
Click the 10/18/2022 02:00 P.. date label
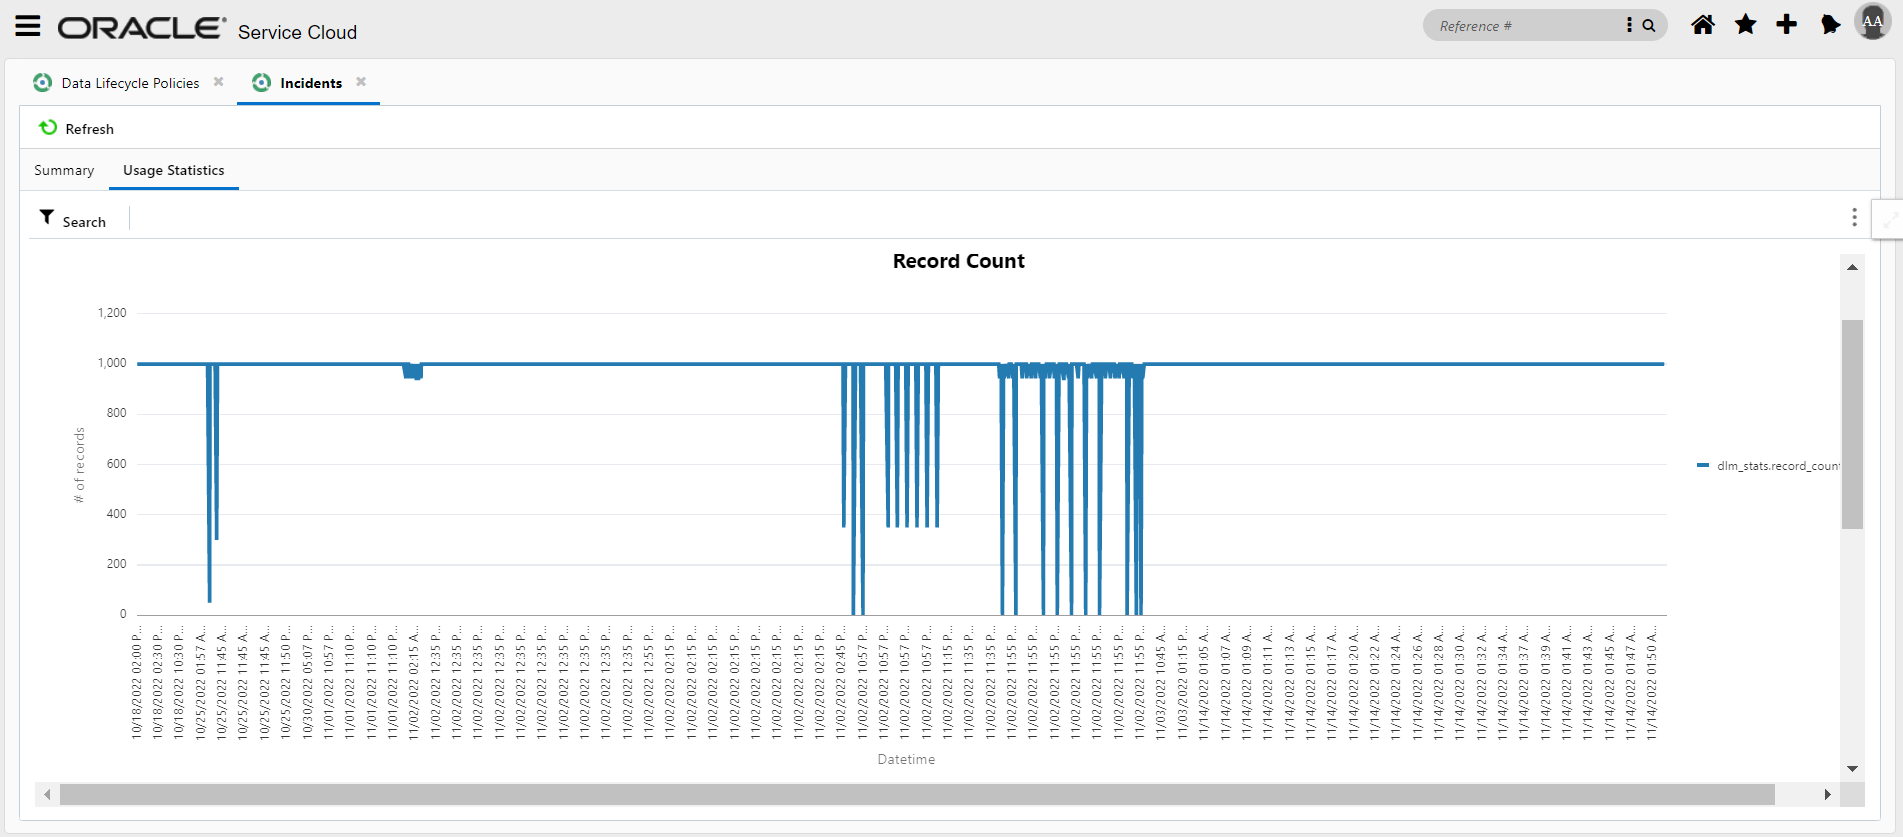(x=137, y=683)
